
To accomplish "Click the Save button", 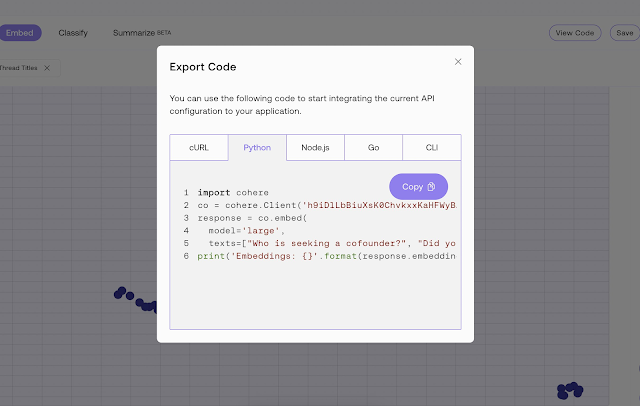I will [625, 33].
